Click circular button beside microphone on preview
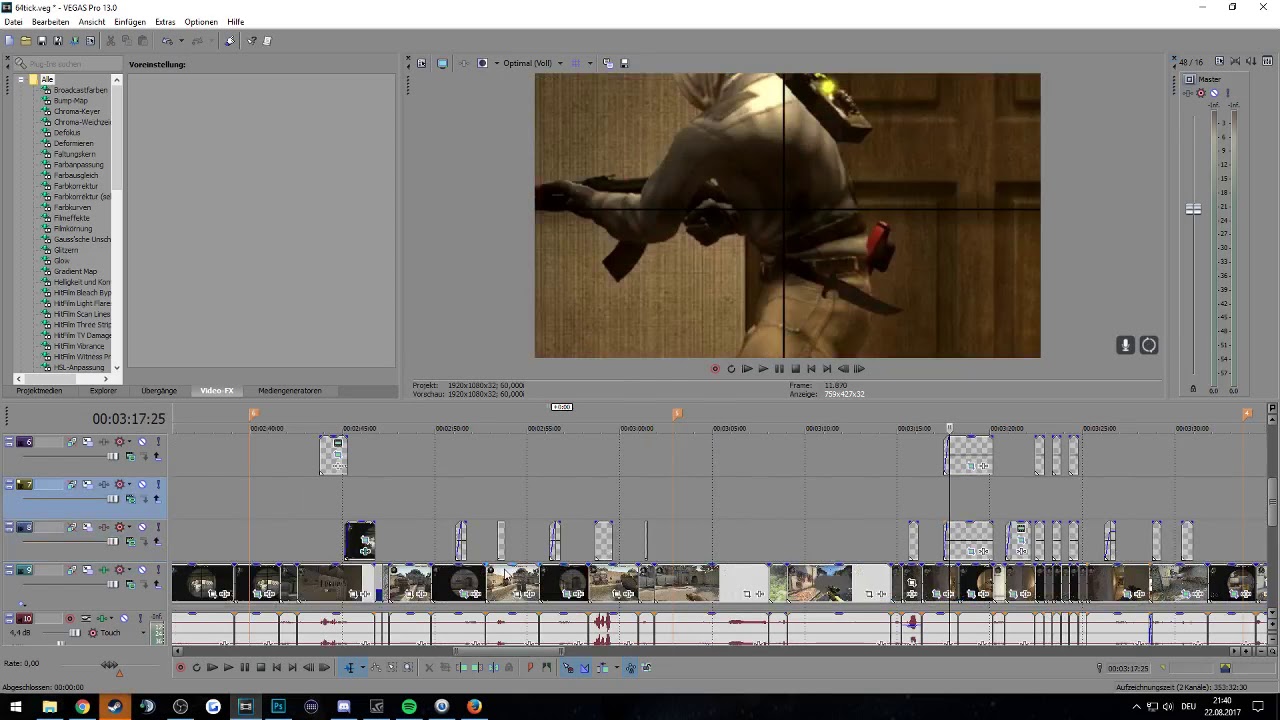1280x720 pixels. [x=1148, y=345]
